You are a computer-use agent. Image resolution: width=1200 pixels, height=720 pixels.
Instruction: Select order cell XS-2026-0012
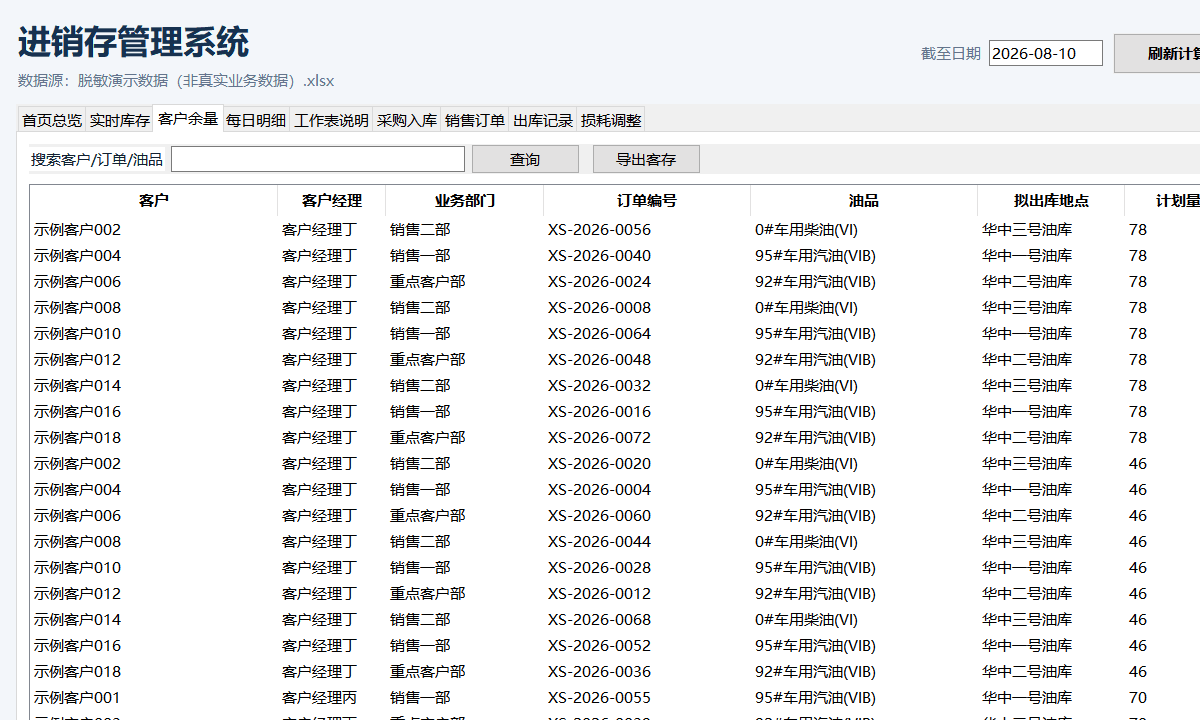pos(599,593)
